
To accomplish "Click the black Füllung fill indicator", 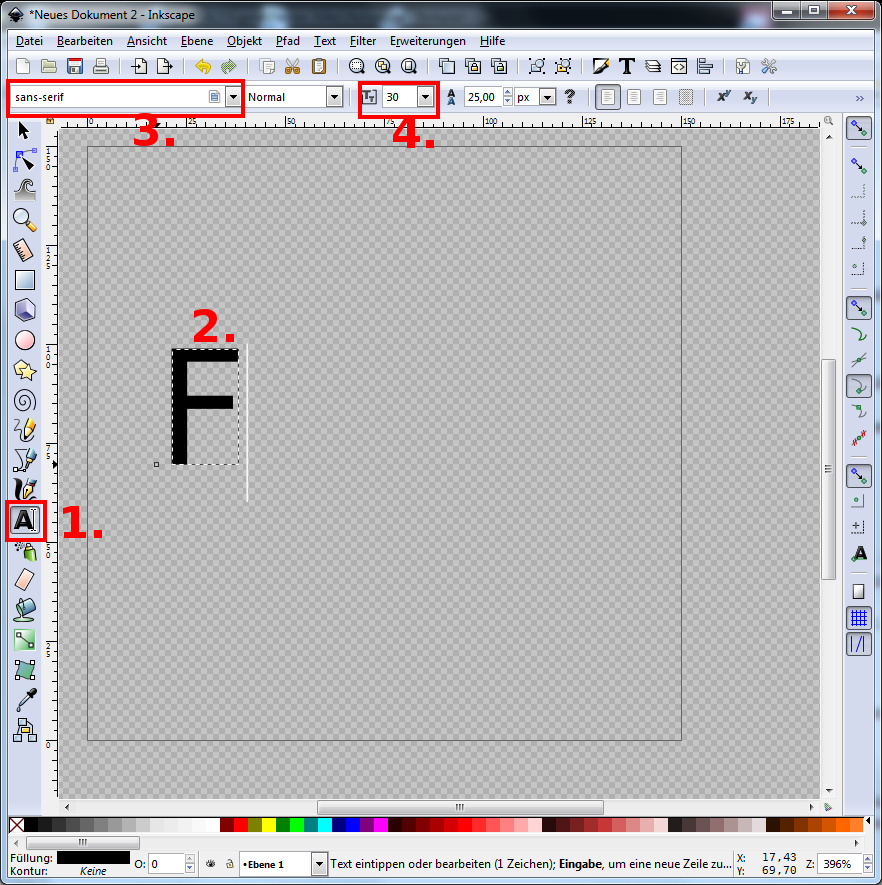I will tap(94, 857).
